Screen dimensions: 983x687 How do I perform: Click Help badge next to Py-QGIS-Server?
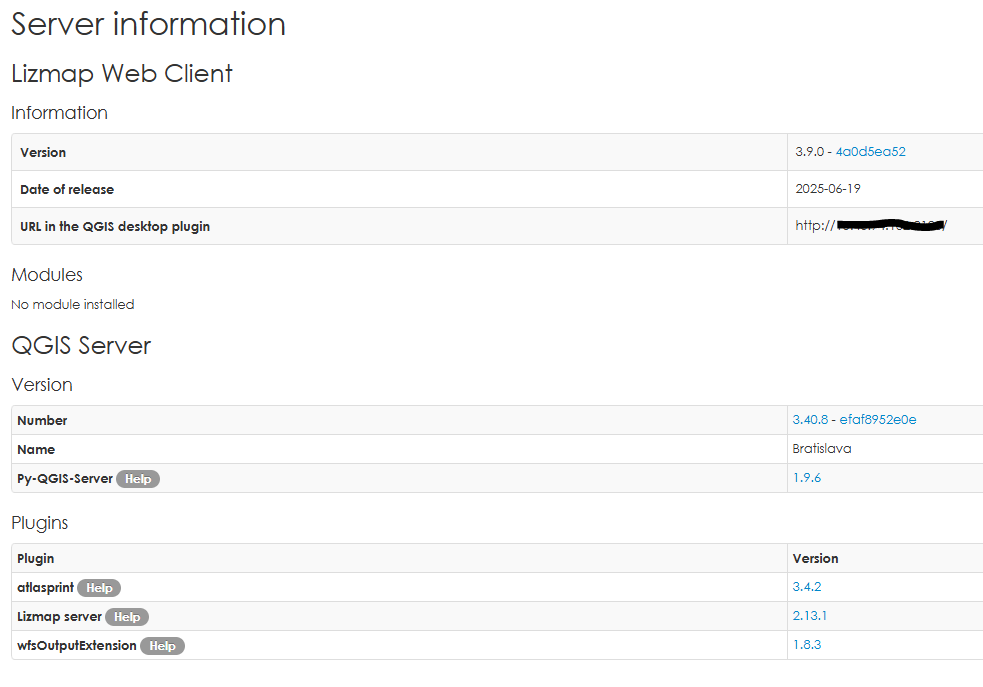[x=138, y=479]
